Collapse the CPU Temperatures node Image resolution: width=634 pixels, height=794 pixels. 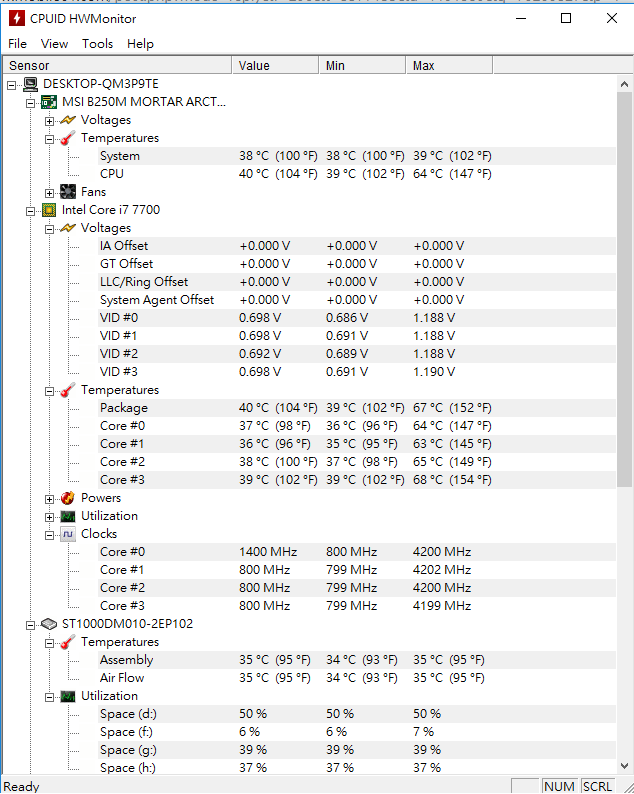click(49, 391)
